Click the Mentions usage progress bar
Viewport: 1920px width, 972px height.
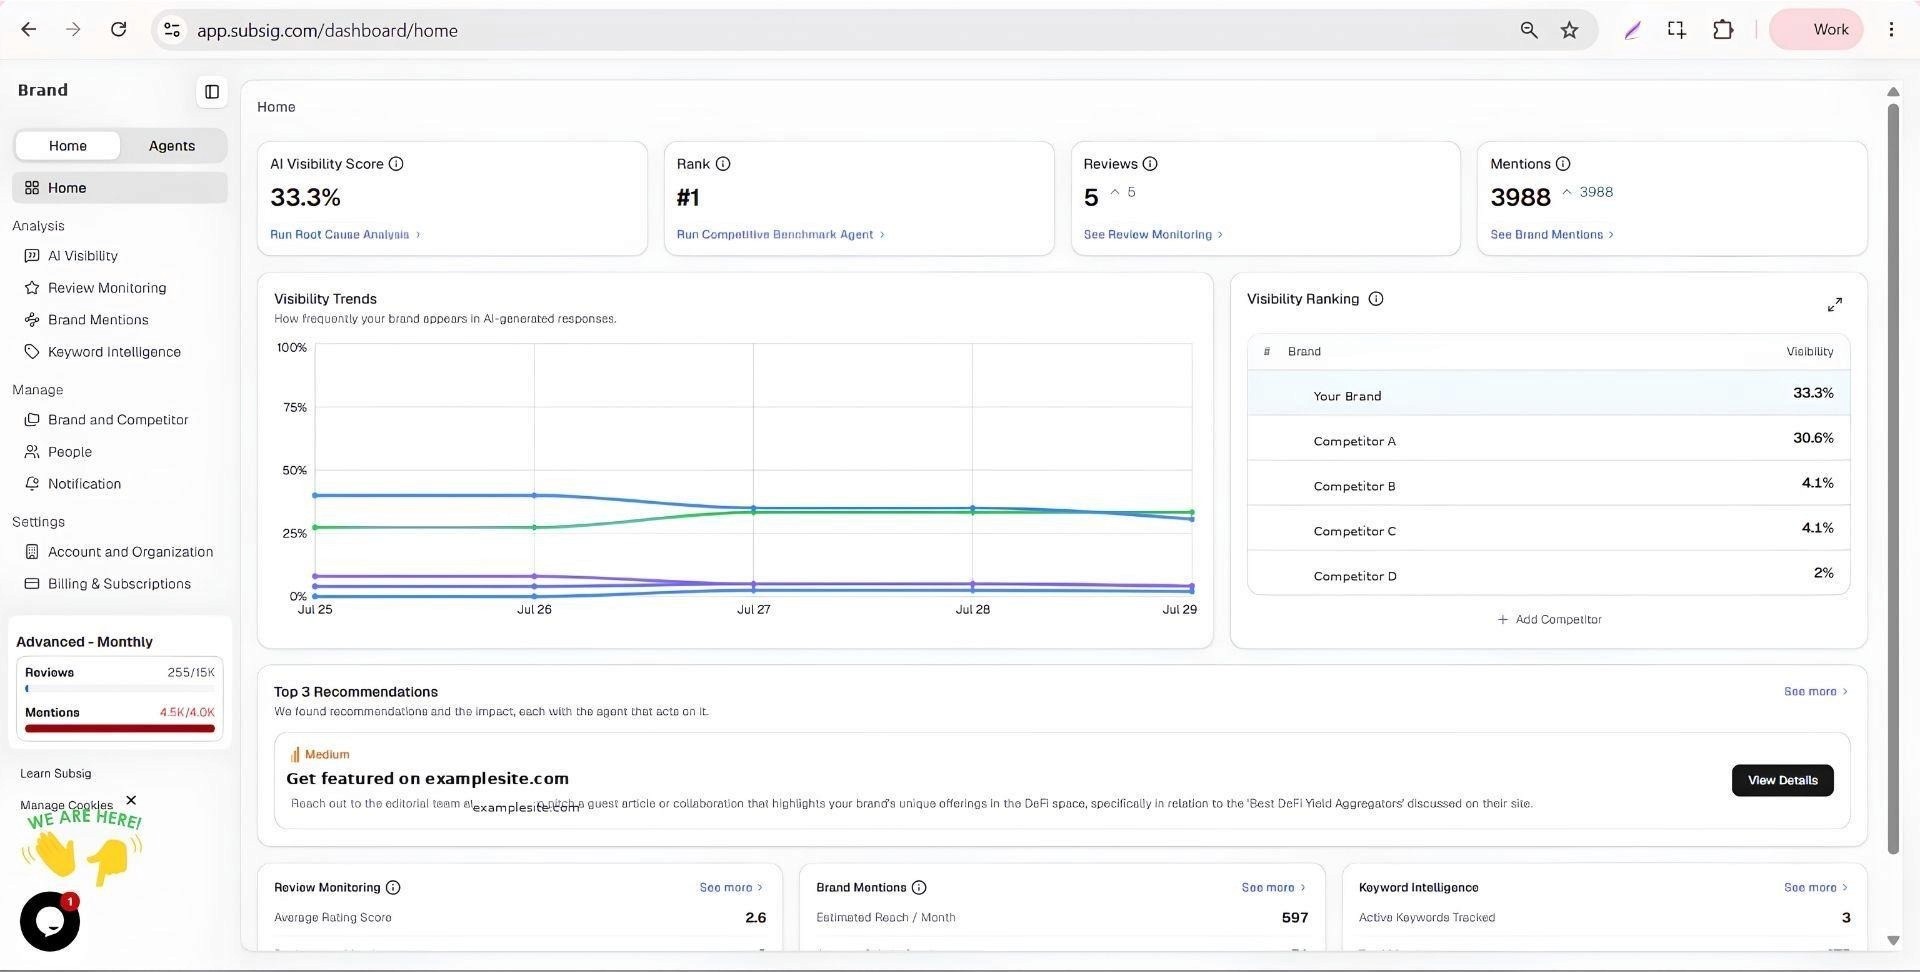point(120,729)
